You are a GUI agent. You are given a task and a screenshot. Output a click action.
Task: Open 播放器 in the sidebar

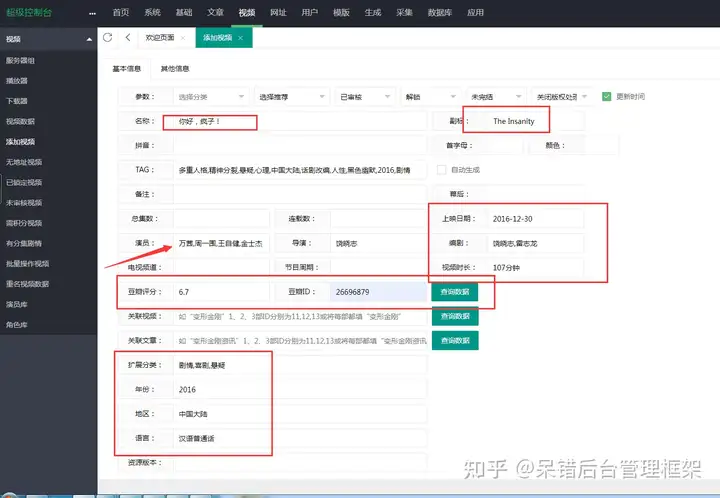click(x=17, y=81)
